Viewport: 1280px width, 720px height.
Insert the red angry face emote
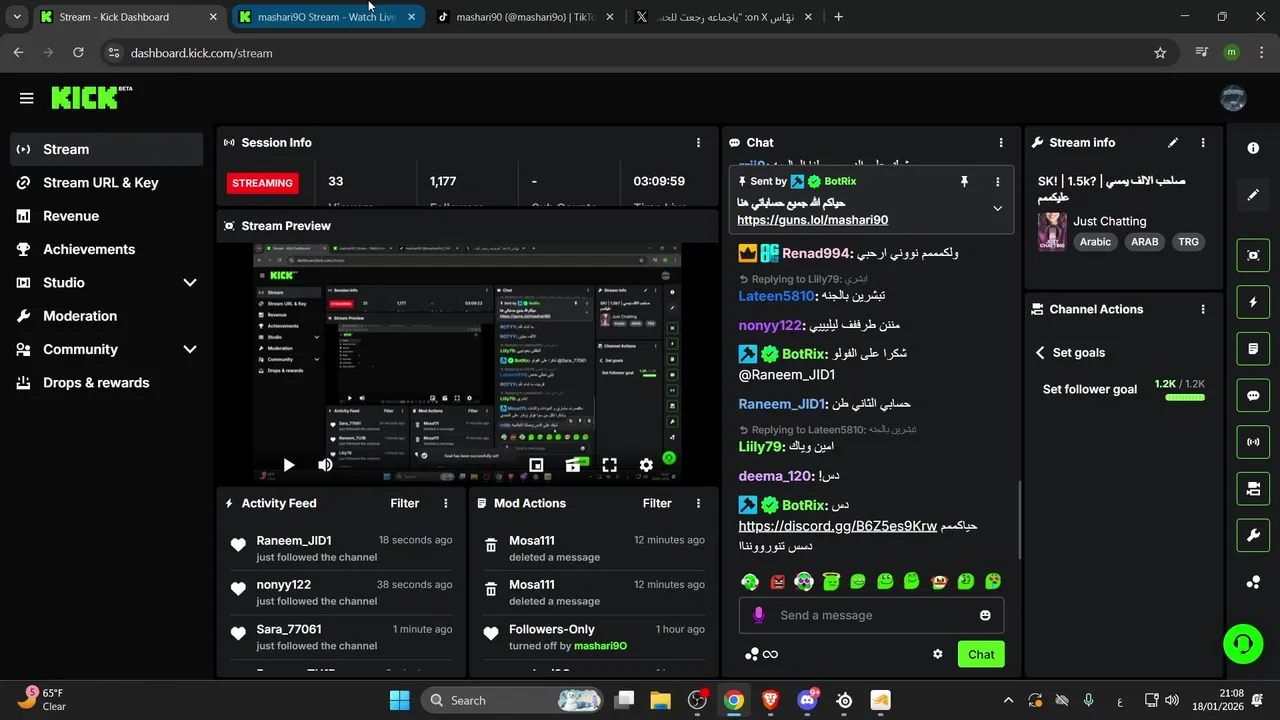tap(778, 581)
